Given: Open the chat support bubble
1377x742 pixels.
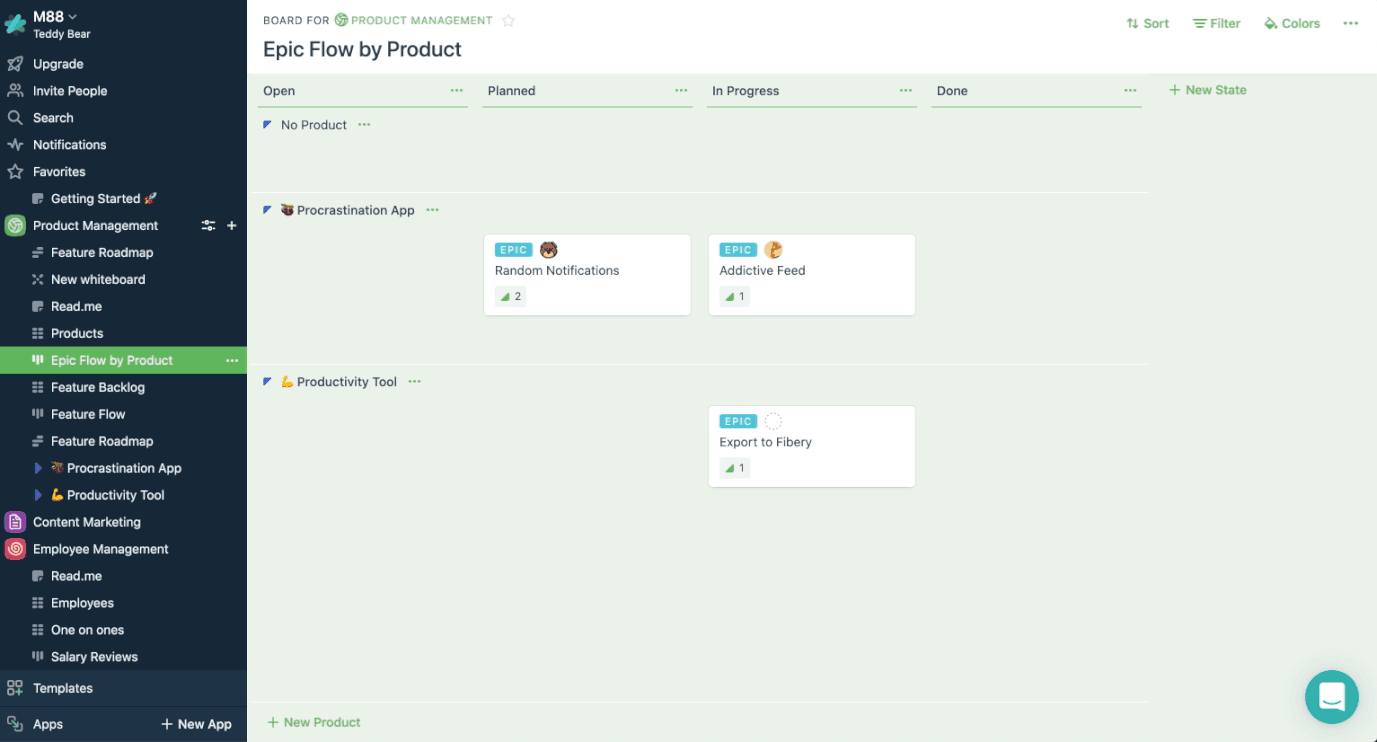Looking at the screenshot, I should [x=1331, y=696].
